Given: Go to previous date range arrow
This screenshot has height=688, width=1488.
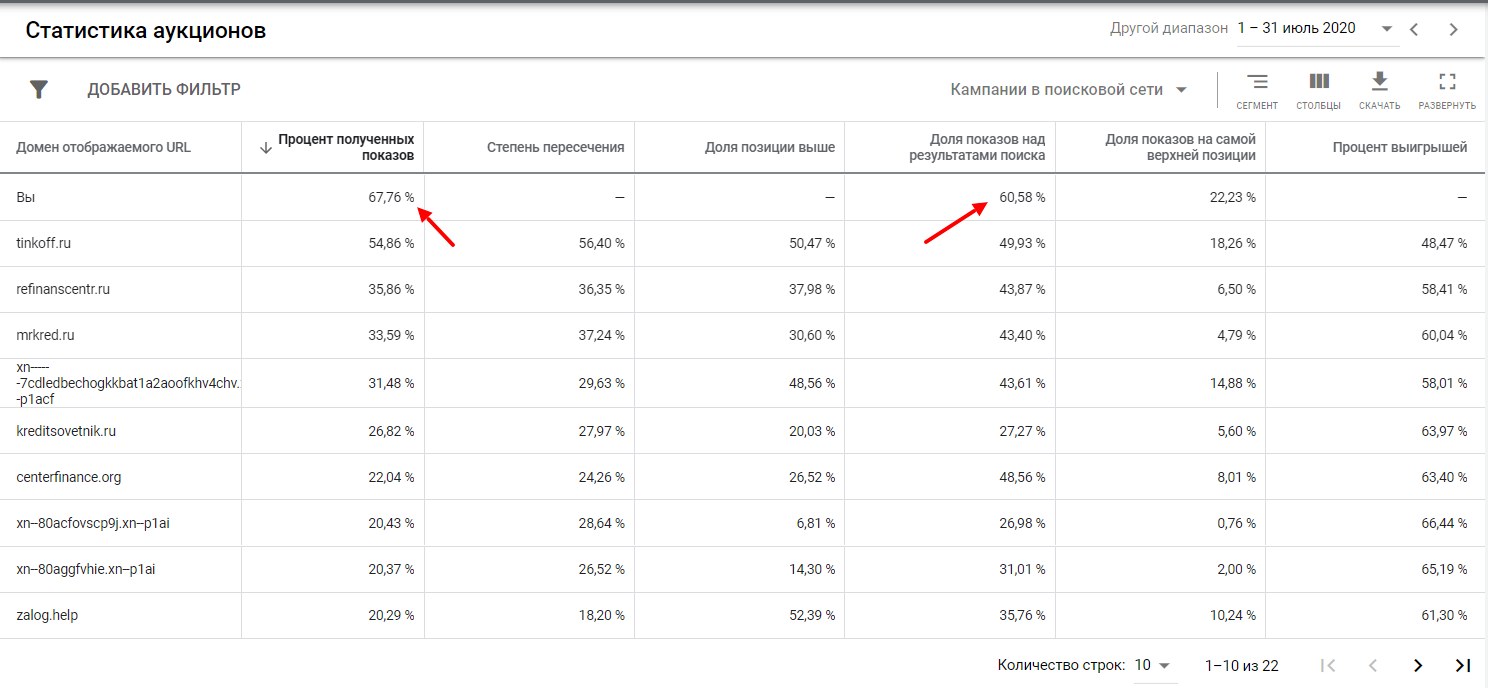Looking at the screenshot, I should pos(1414,29).
